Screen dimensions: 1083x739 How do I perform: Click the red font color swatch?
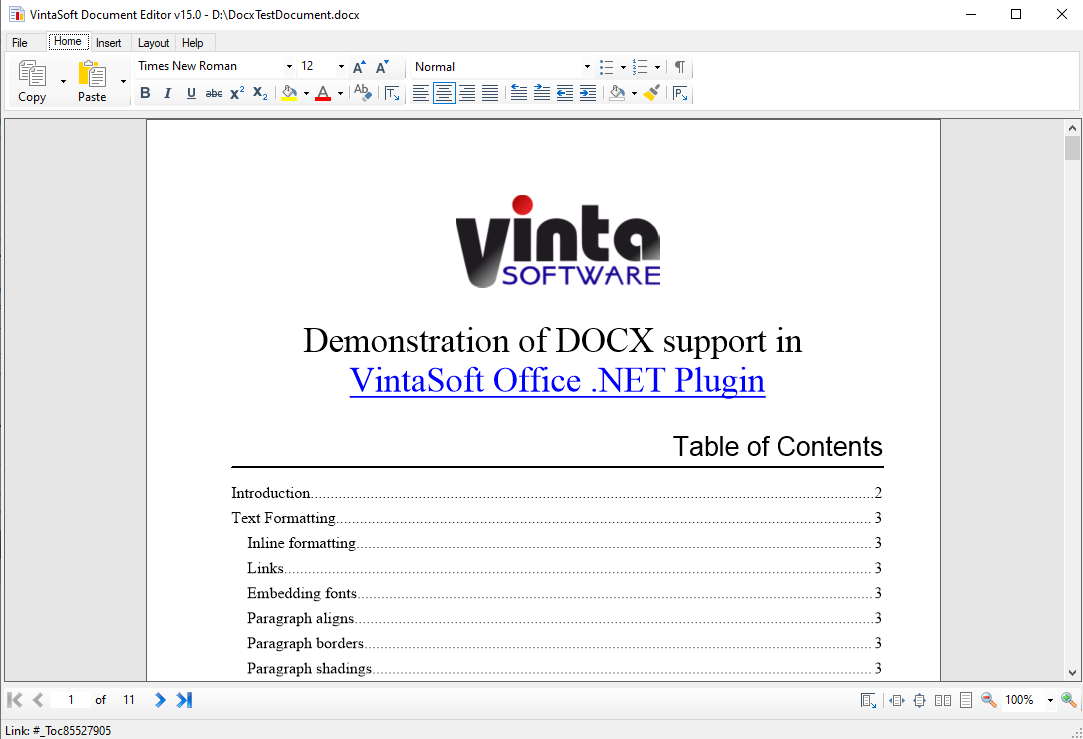323,94
